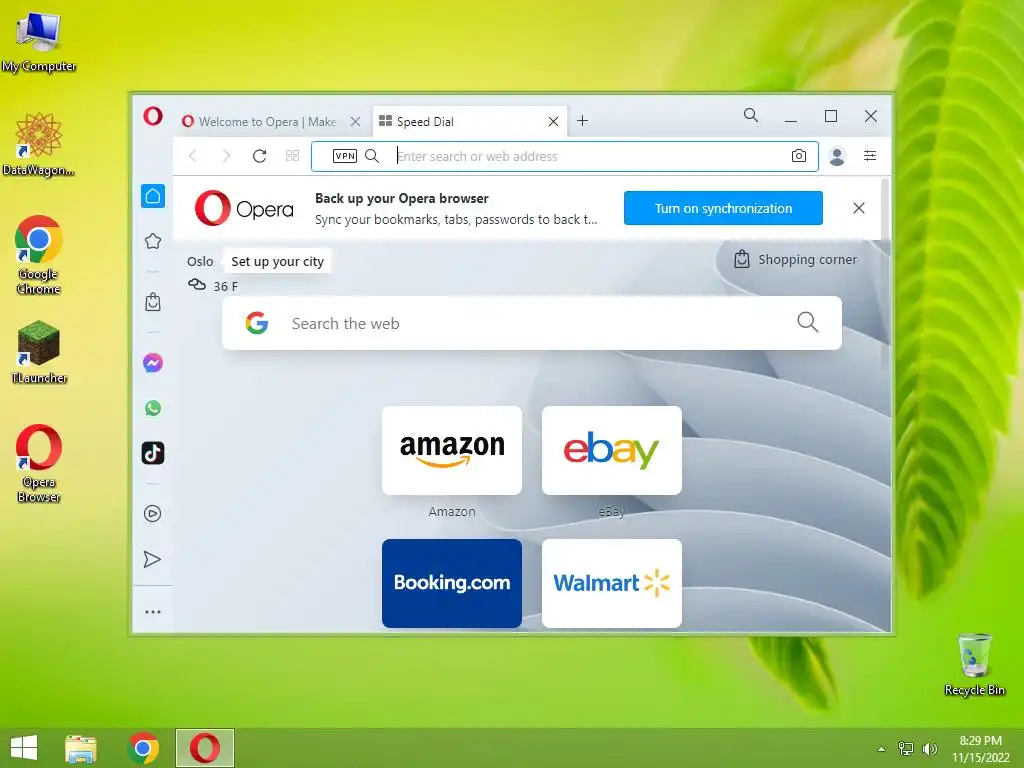Open Messenger in the sidebar

153,362
